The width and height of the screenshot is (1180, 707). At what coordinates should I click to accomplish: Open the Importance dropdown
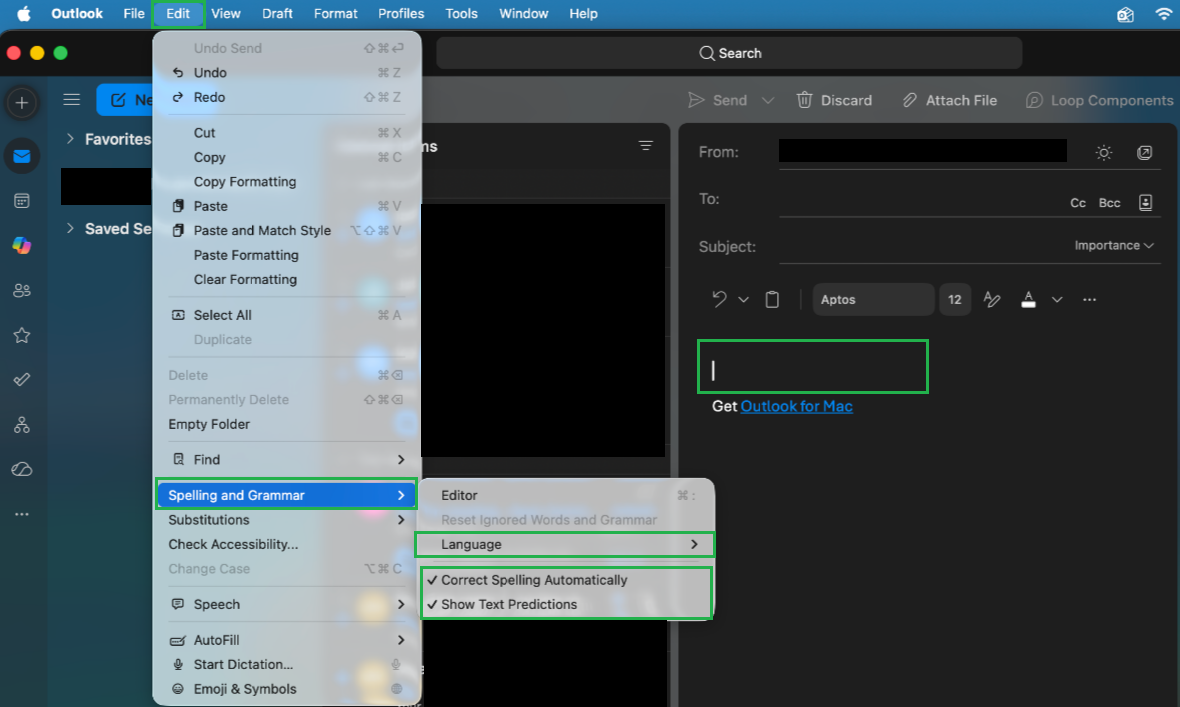1114,245
